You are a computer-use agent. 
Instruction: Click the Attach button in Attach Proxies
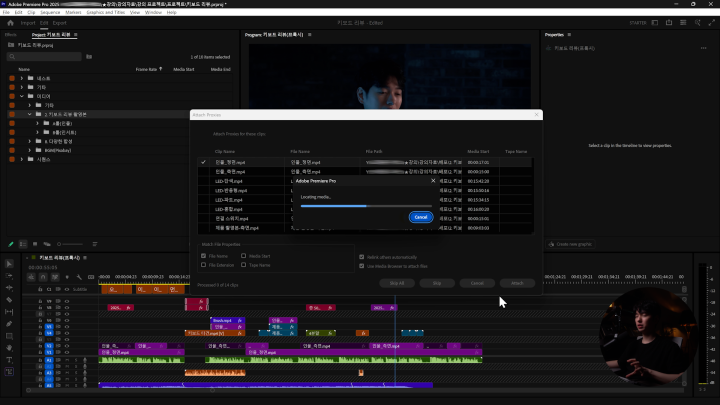point(517,283)
